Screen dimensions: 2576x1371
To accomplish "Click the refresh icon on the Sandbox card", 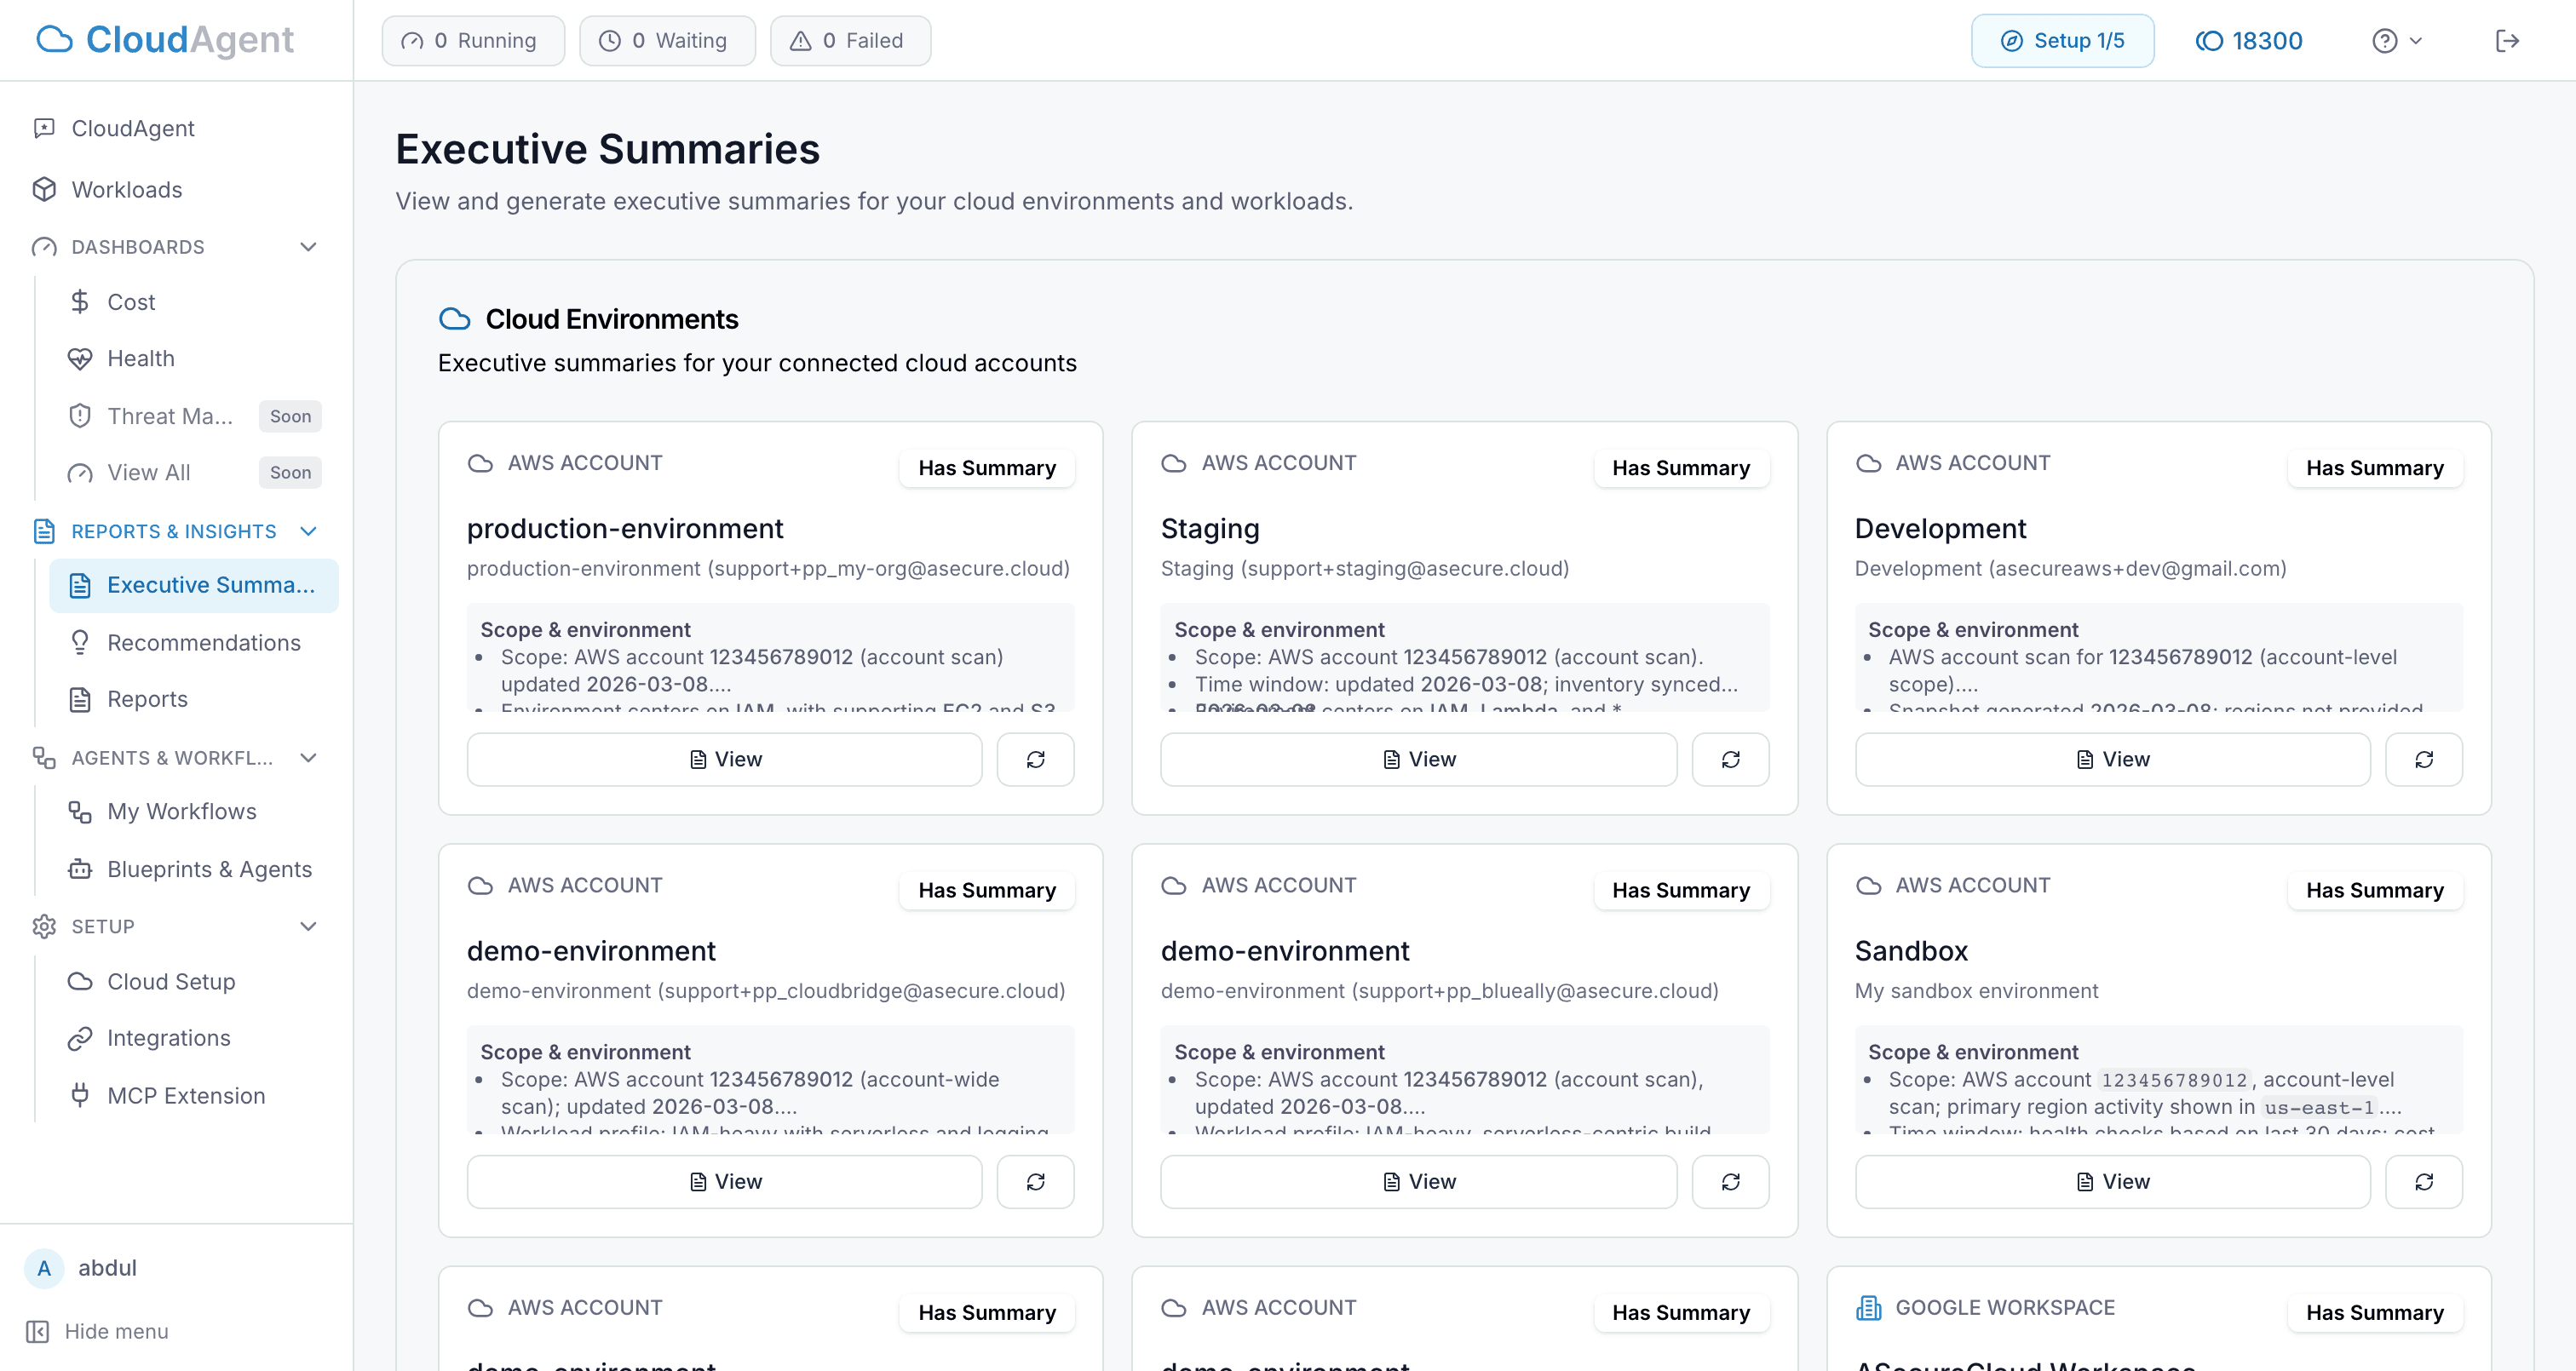I will (x=2424, y=1181).
